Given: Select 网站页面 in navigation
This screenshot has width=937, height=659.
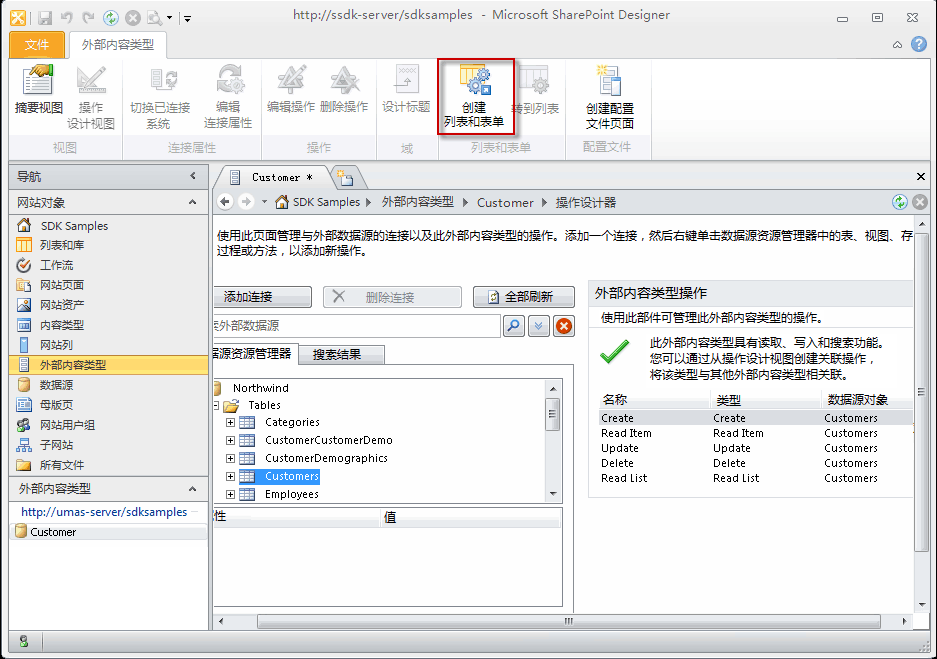Looking at the screenshot, I should tap(62, 285).
